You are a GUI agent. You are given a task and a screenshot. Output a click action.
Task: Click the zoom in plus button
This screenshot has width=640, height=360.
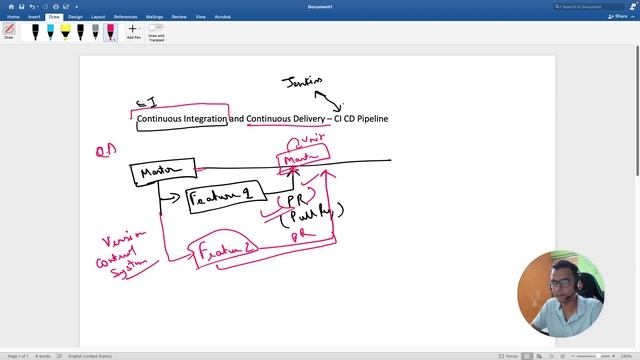[613, 356]
